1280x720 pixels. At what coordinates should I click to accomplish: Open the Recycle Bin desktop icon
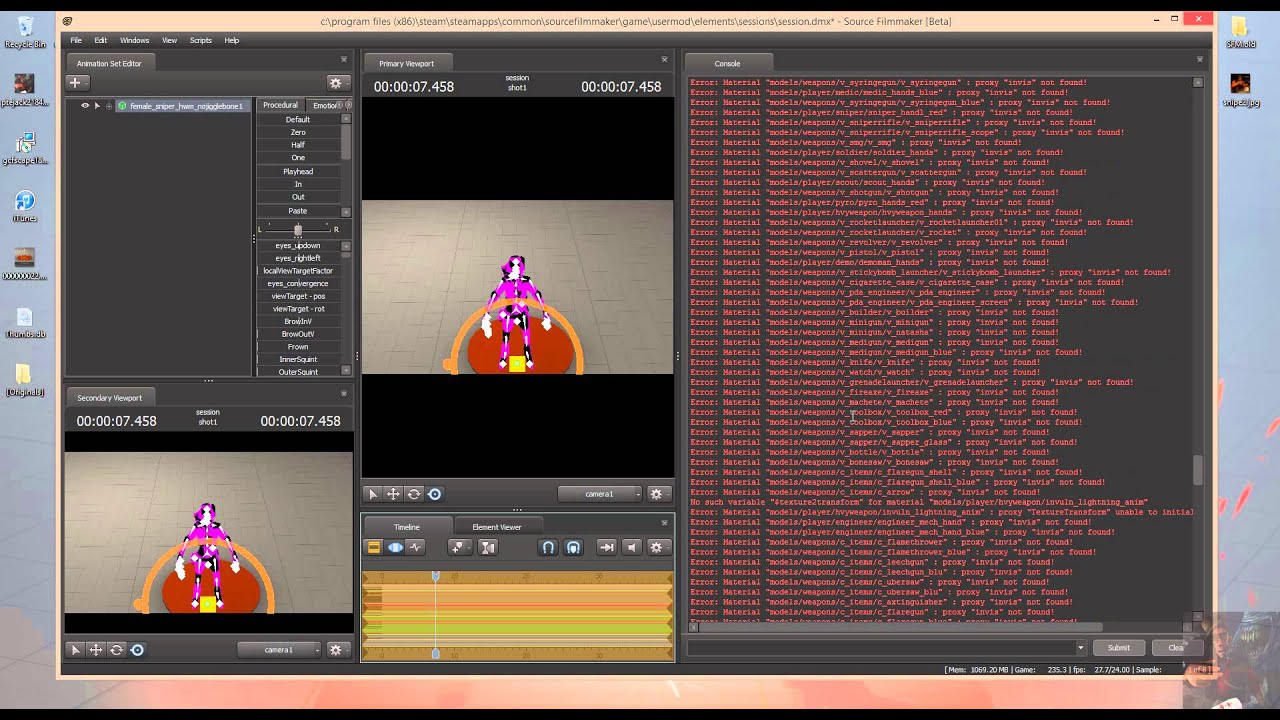click(25, 31)
